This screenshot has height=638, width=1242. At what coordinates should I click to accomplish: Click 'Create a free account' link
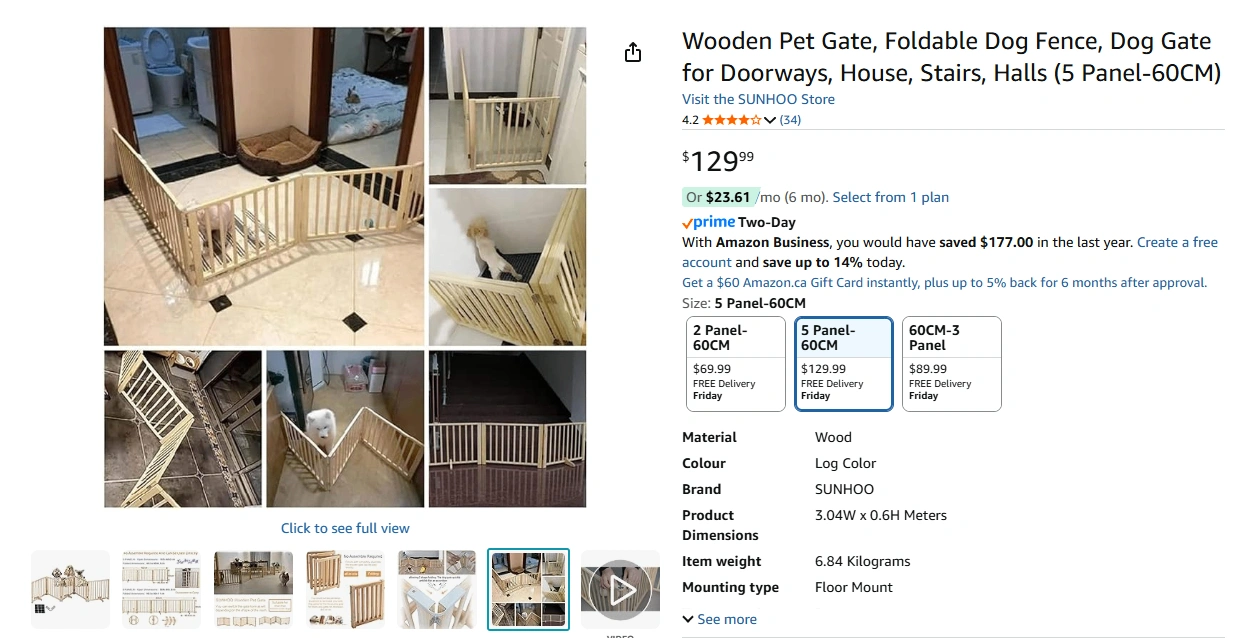pos(1177,242)
